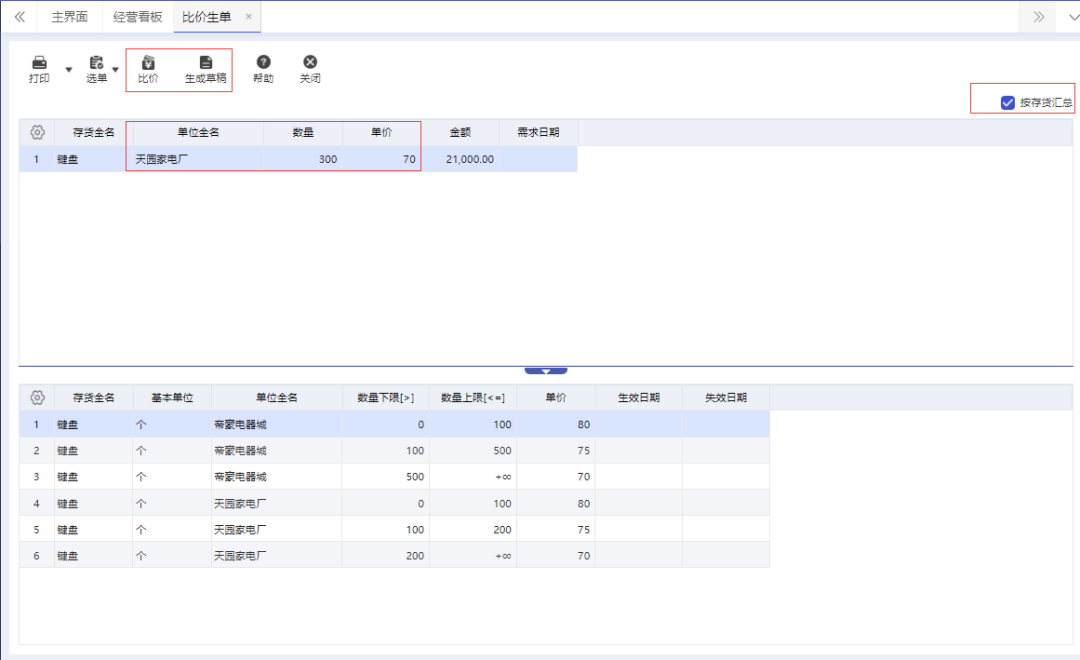This screenshot has width=1080, height=660.
Task: Collapse the panel using the blue center arrow
Action: (x=545, y=370)
